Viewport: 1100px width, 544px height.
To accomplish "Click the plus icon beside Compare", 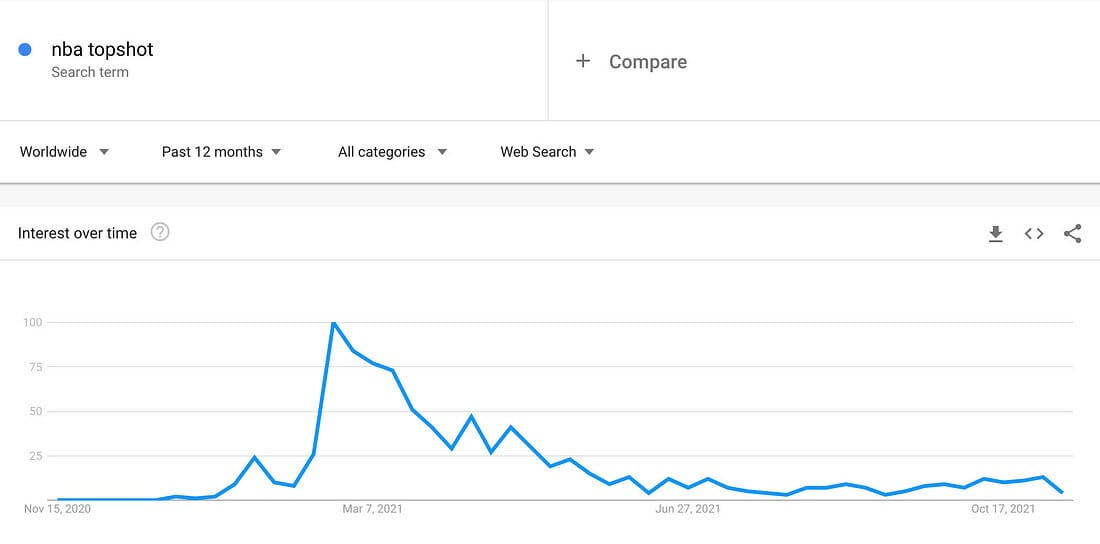I will point(582,61).
